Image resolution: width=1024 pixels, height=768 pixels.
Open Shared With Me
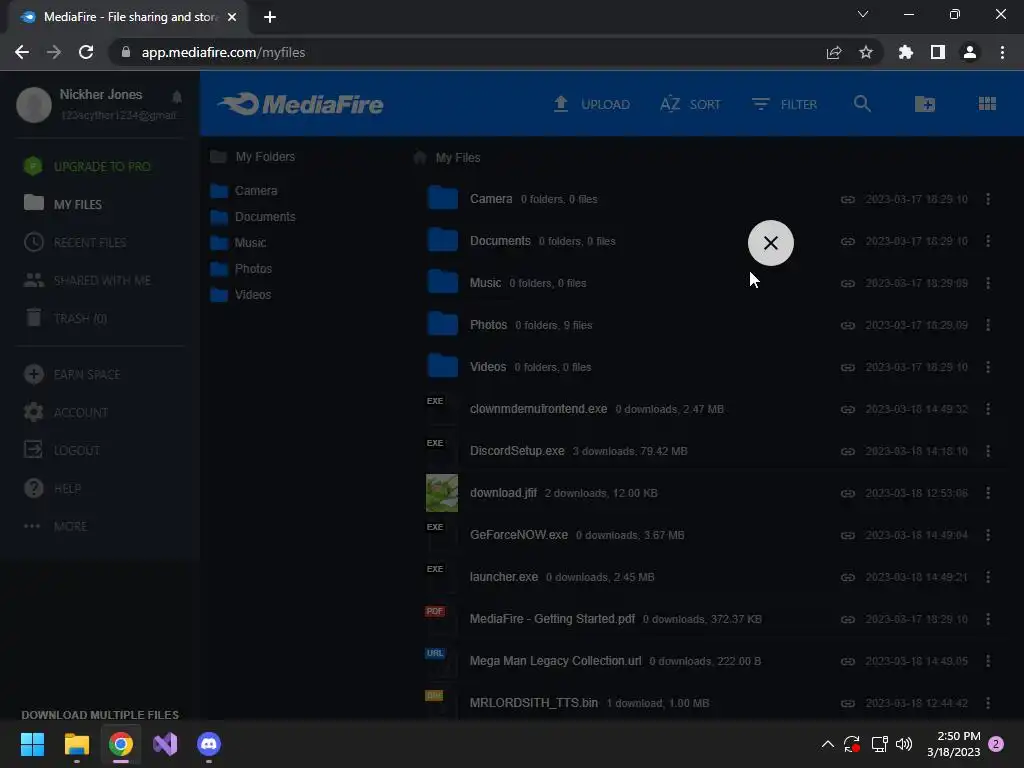click(87, 280)
